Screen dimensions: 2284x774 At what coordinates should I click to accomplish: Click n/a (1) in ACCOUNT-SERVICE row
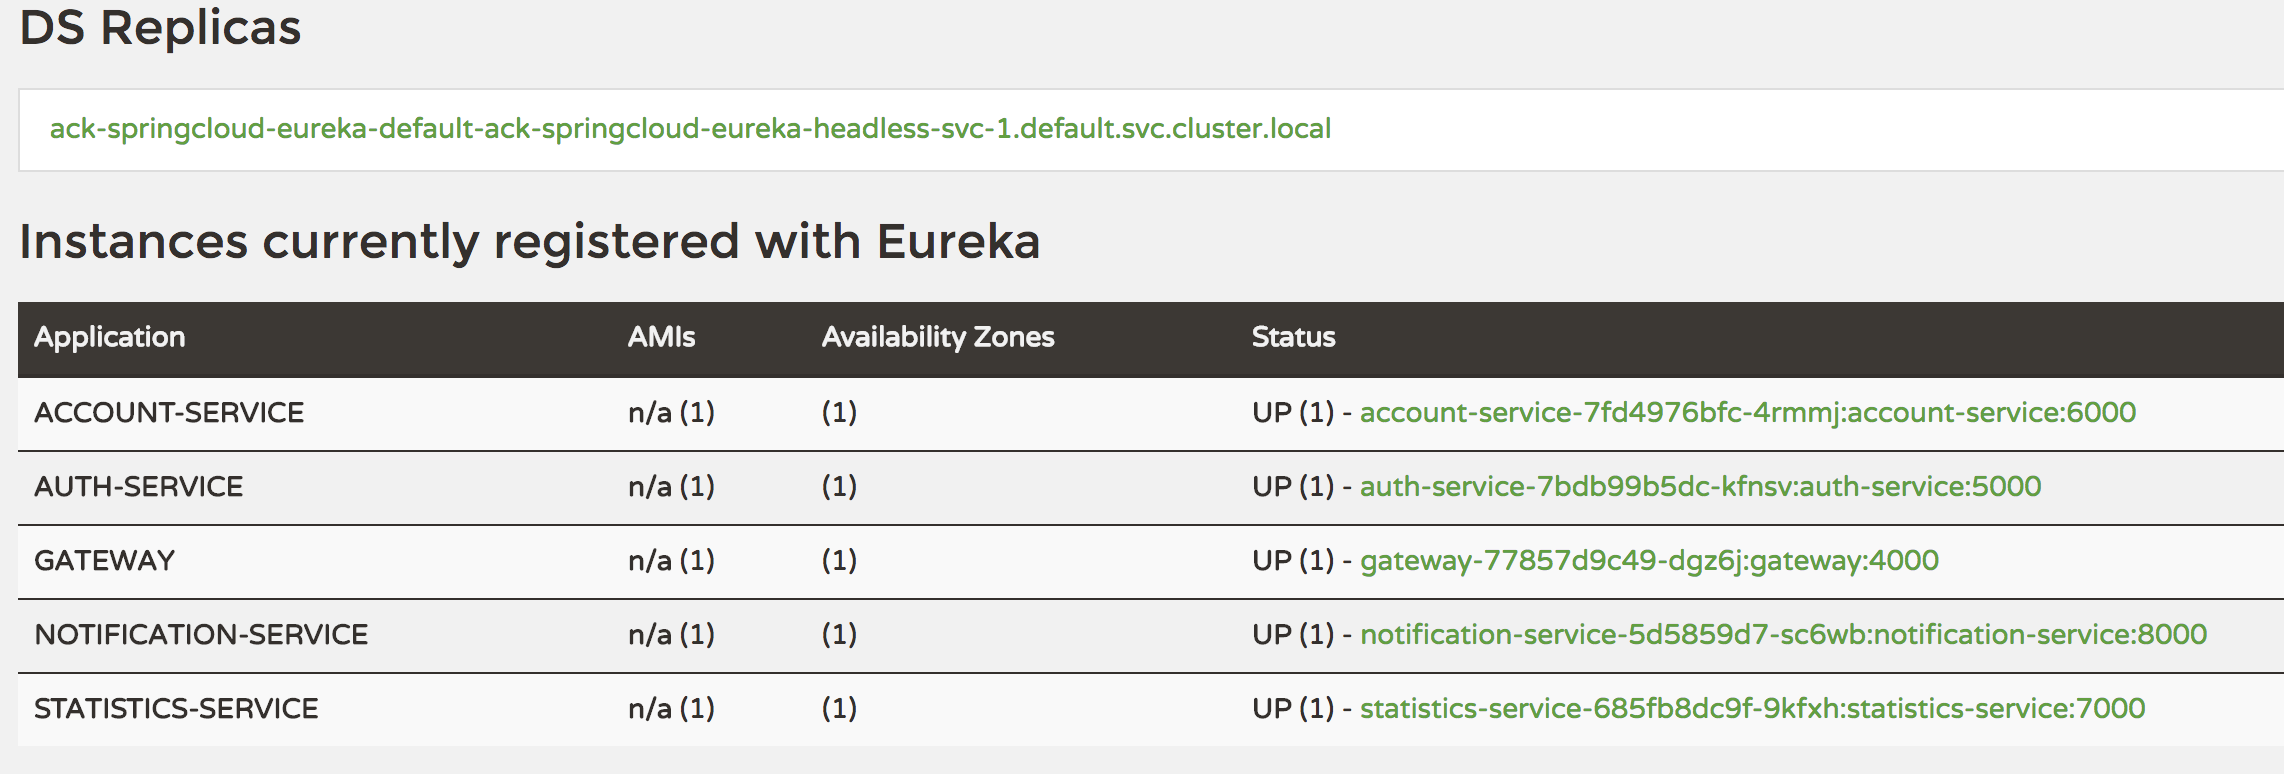tap(671, 413)
